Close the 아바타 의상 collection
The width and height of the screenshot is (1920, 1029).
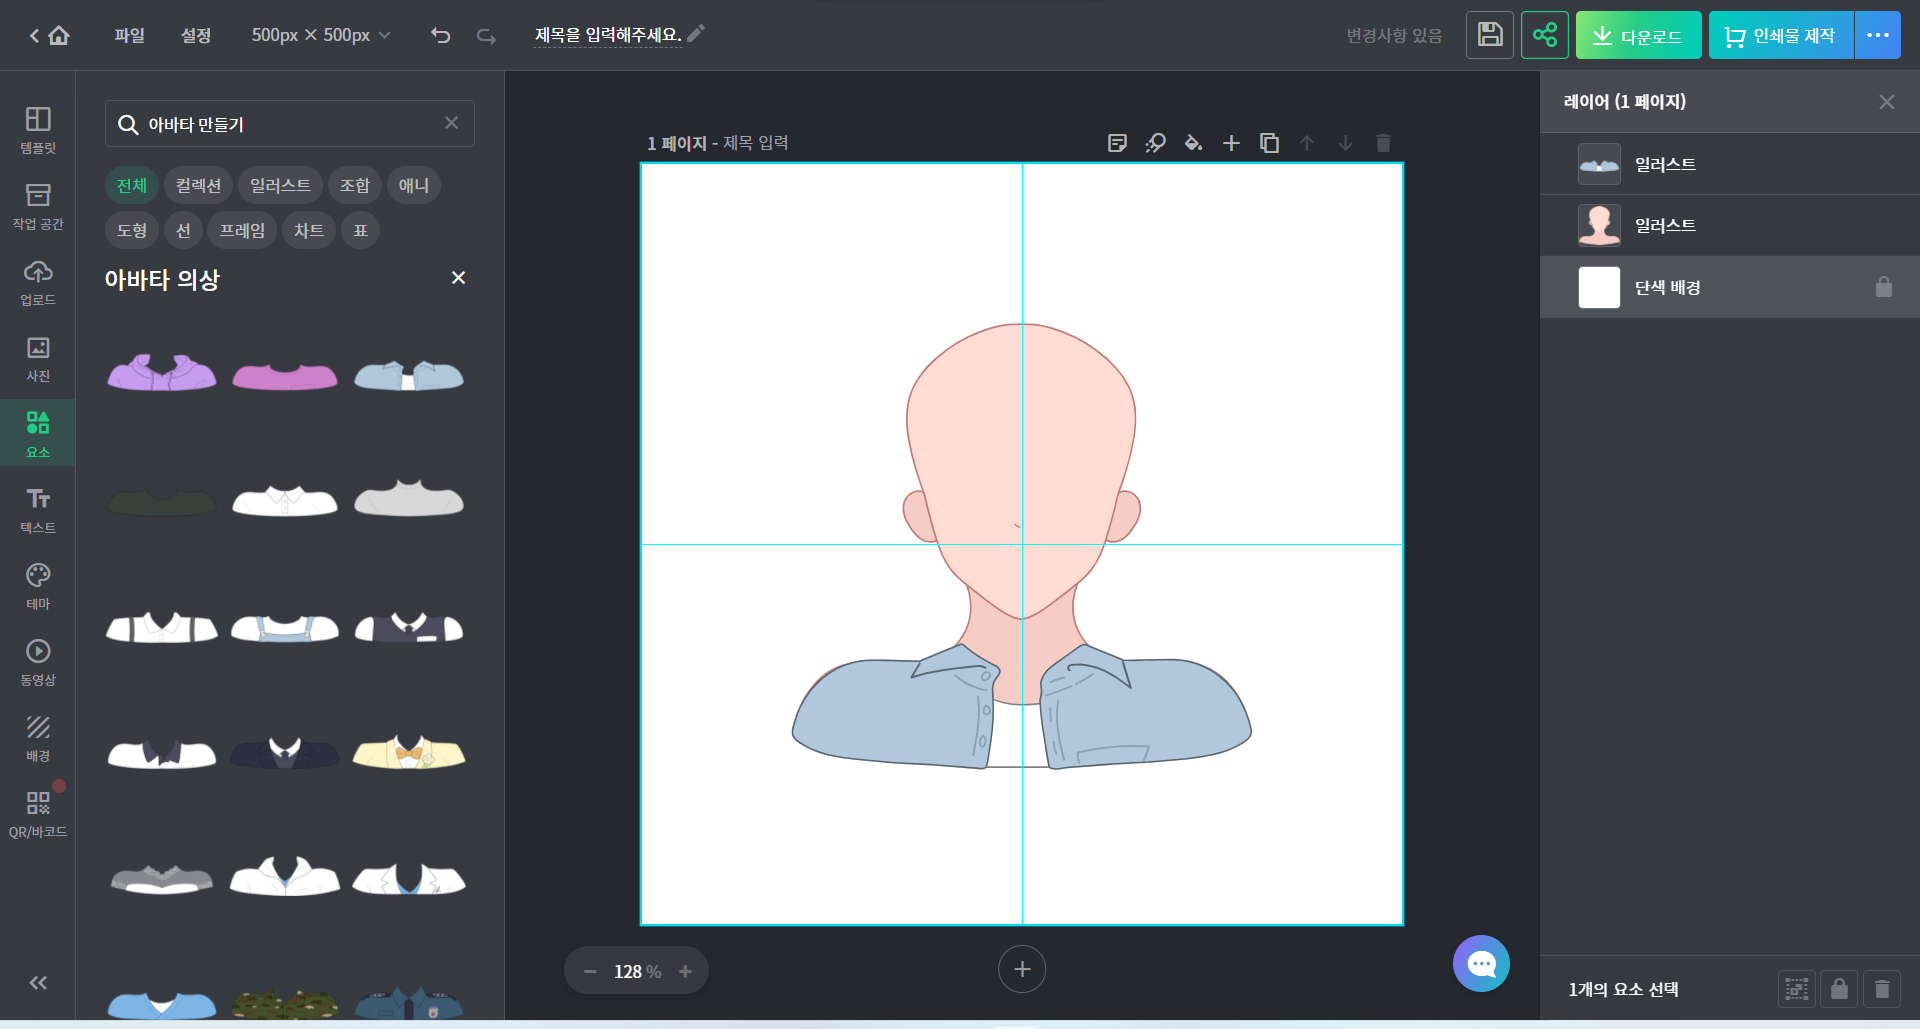[458, 278]
